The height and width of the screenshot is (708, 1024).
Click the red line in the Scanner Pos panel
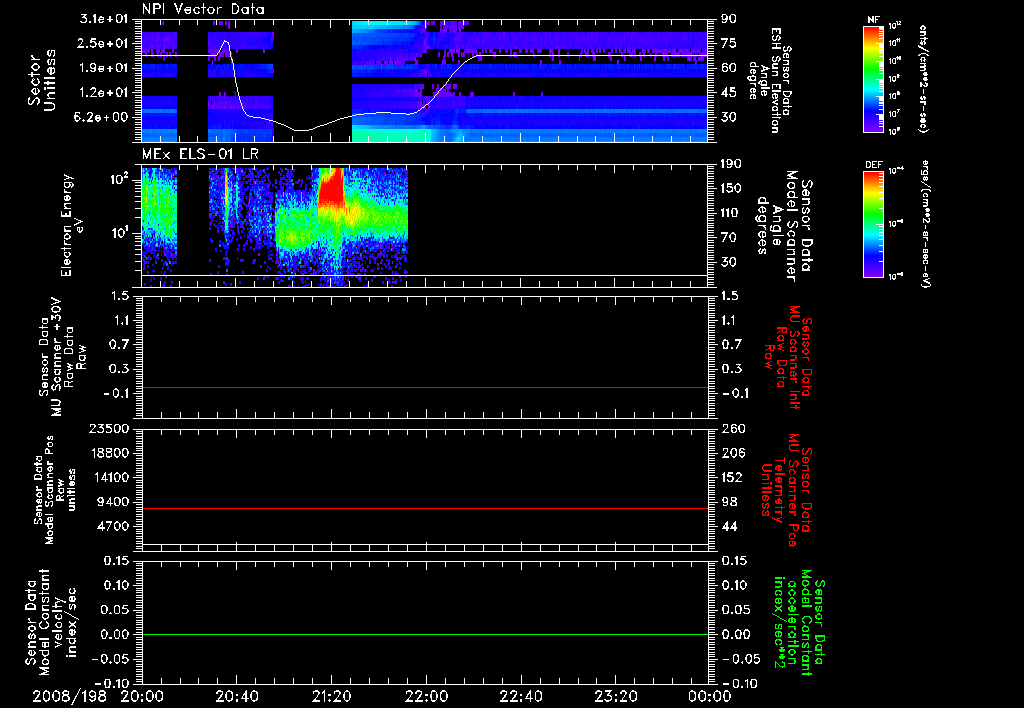tap(425, 508)
